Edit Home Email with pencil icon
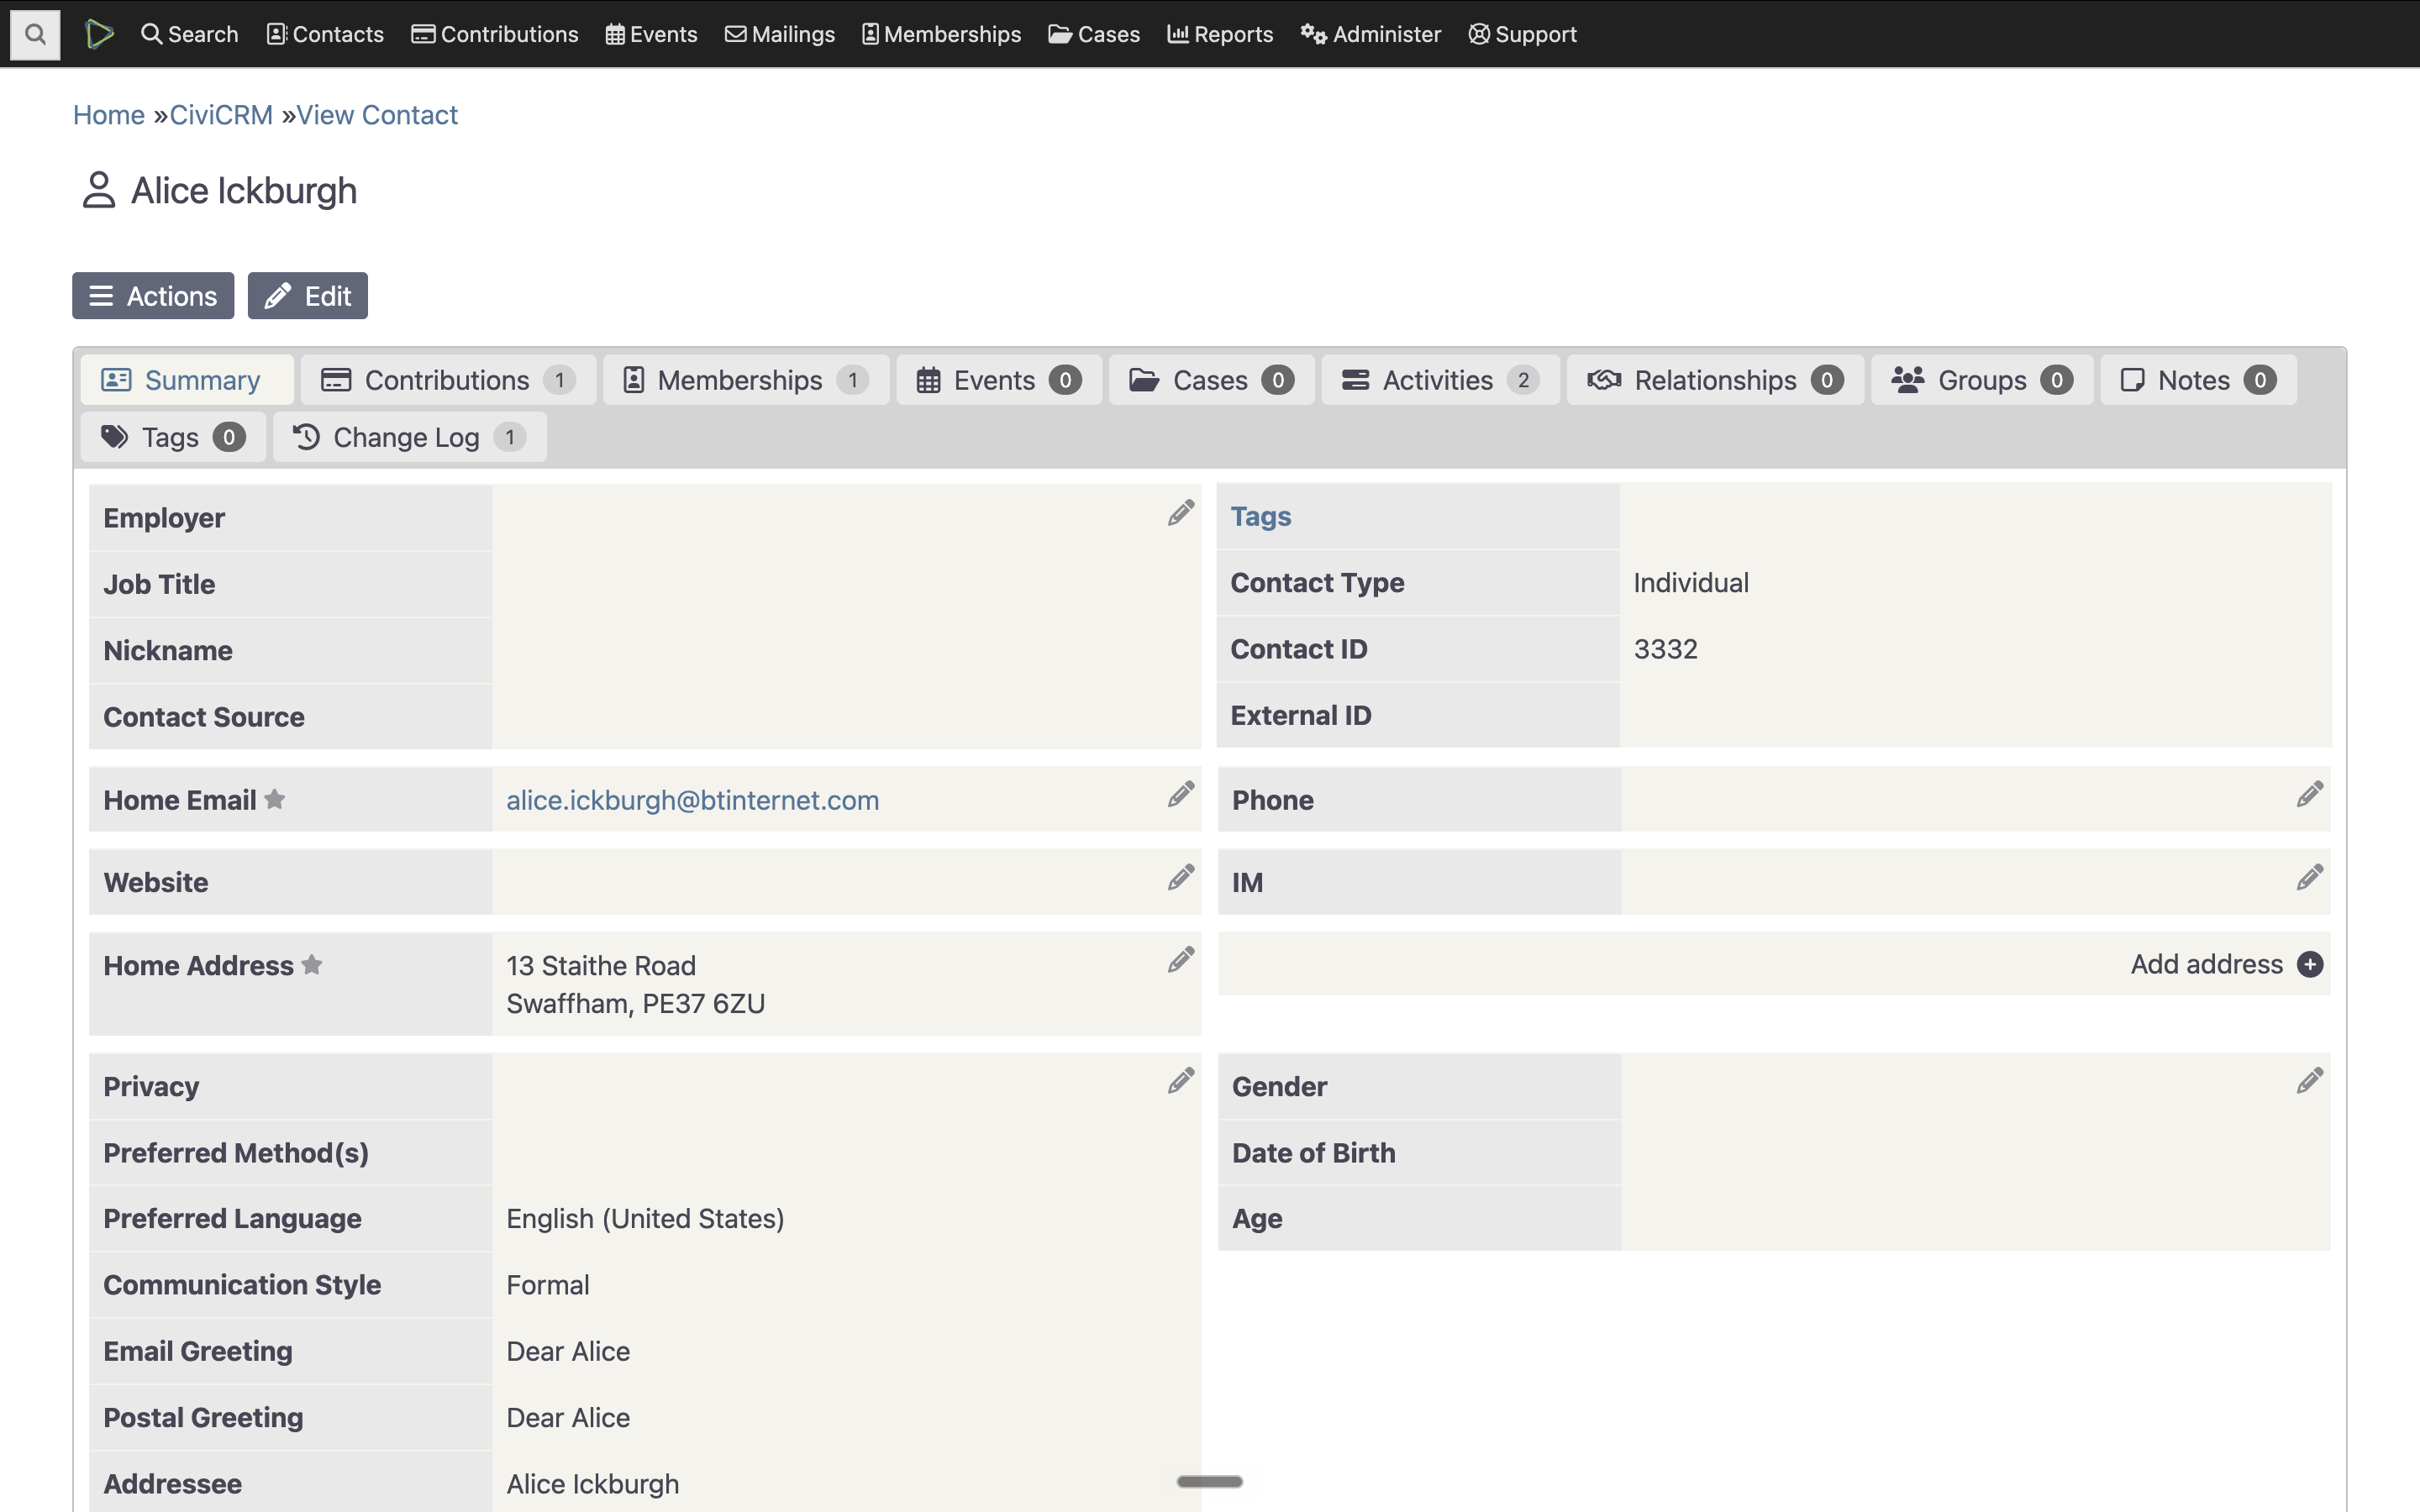Image resolution: width=2420 pixels, height=1512 pixels. coord(1180,795)
